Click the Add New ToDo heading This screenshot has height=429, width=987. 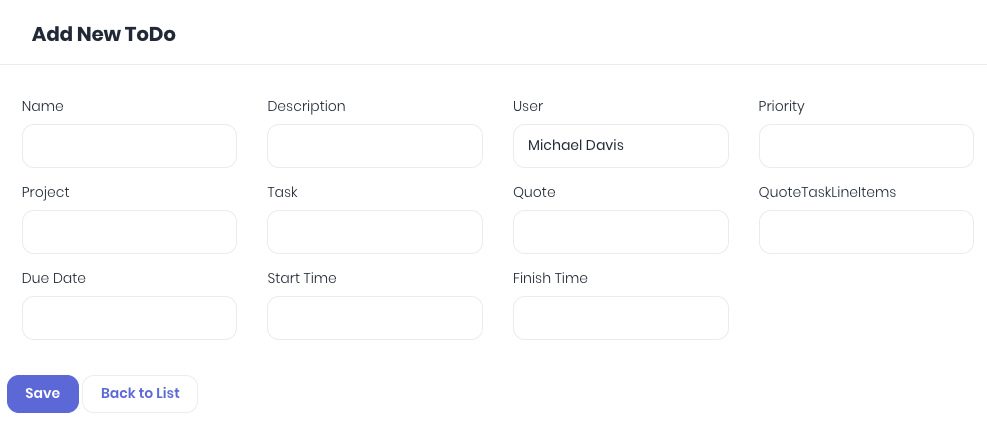[x=104, y=34]
